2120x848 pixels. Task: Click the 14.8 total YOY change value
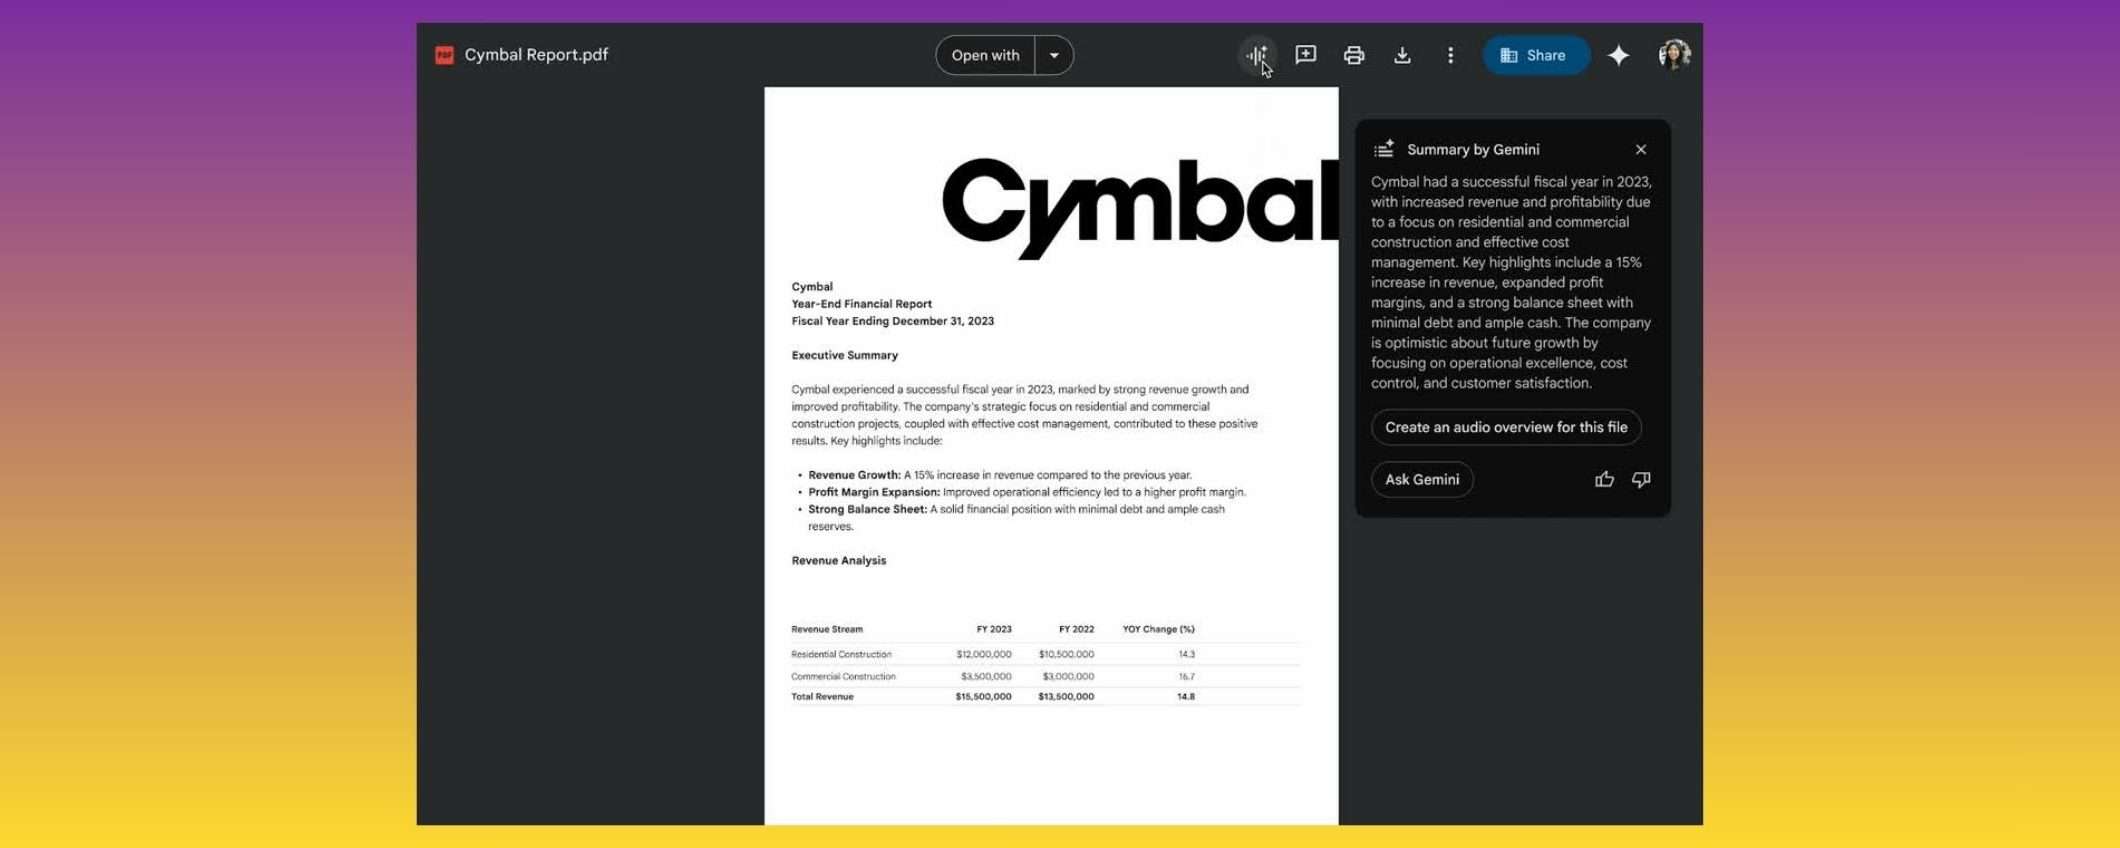coord(1186,696)
